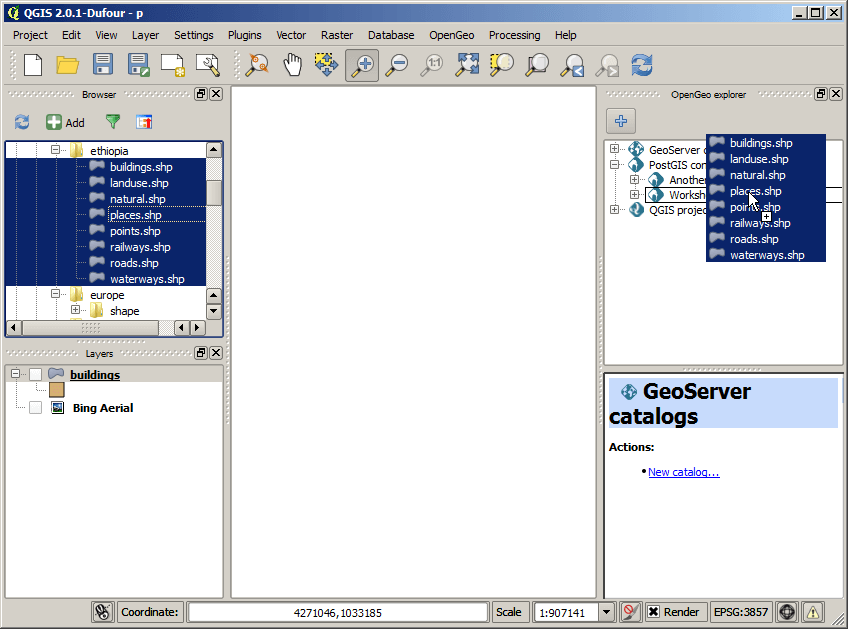Select the Pan Map hand tool
The height and width of the screenshot is (629, 848).
tap(292, 65)
